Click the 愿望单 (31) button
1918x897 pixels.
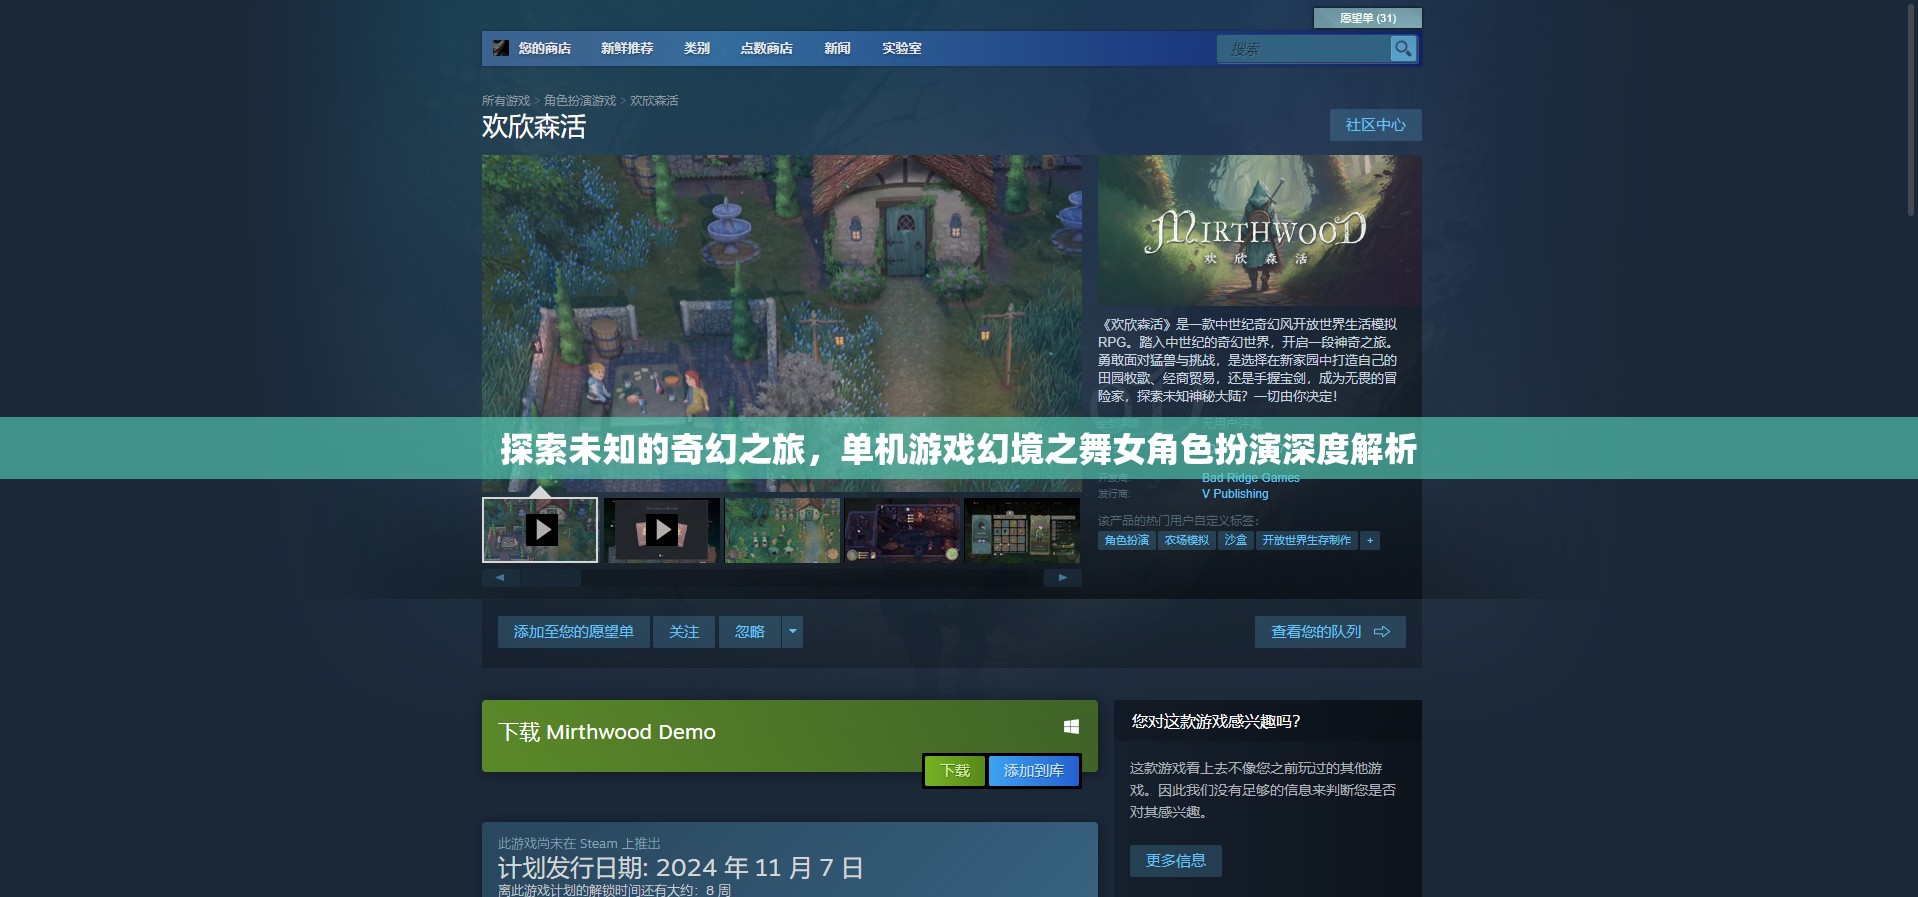[1367, 18]
